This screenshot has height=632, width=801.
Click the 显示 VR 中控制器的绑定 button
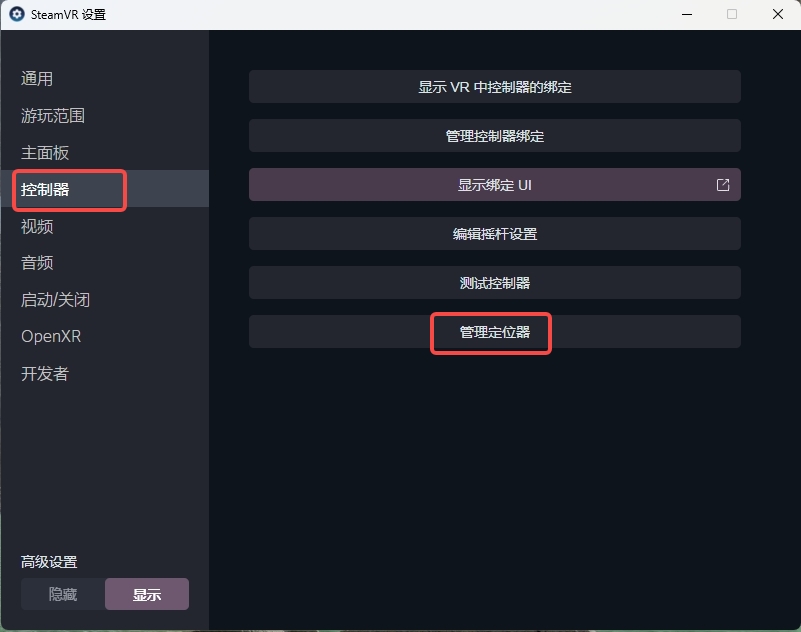point(494,87)
